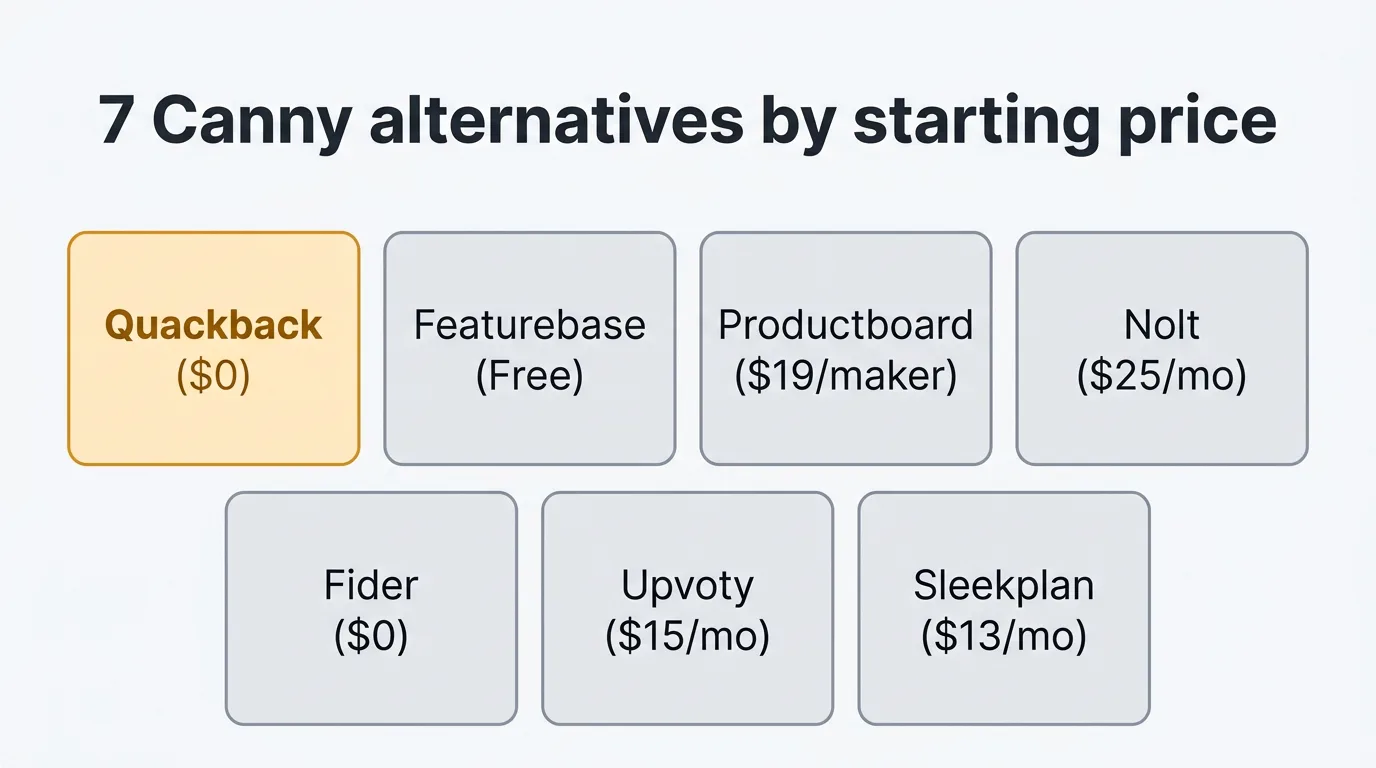Click the "($0)" price under Quackback
Screen dimensions: 1376x768
pyautogui.click(x=213, y=376)
